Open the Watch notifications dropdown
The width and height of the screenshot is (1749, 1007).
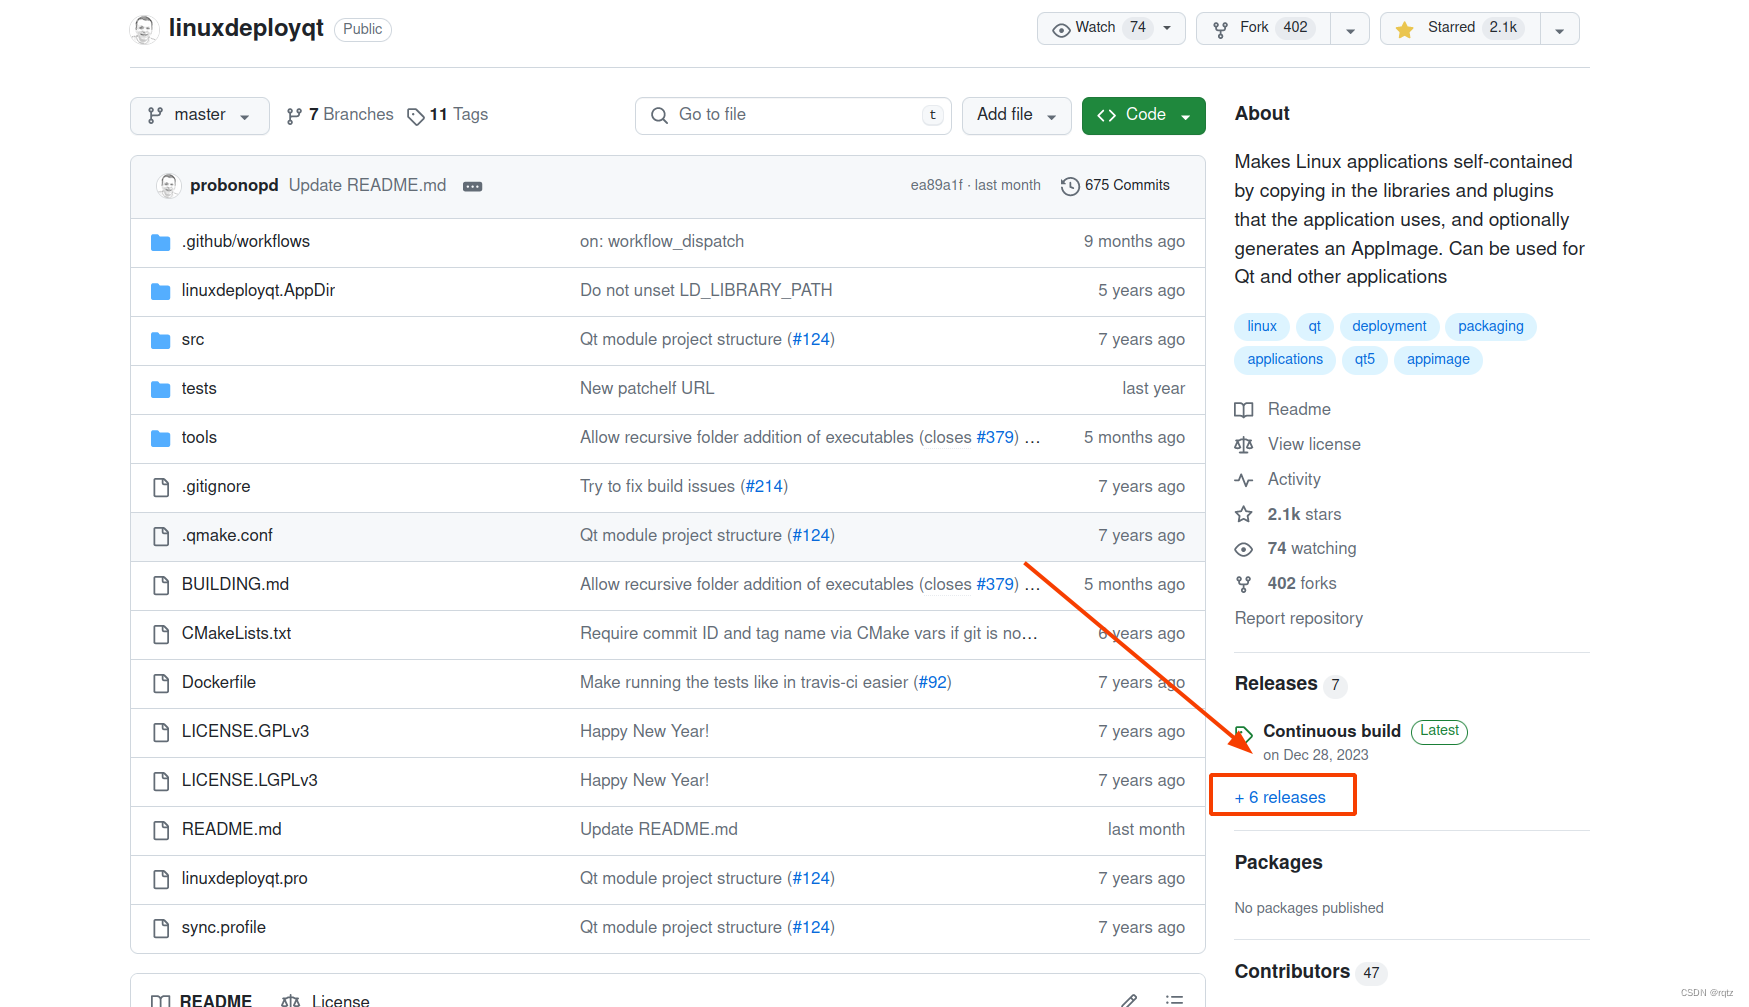(1111, 28)
